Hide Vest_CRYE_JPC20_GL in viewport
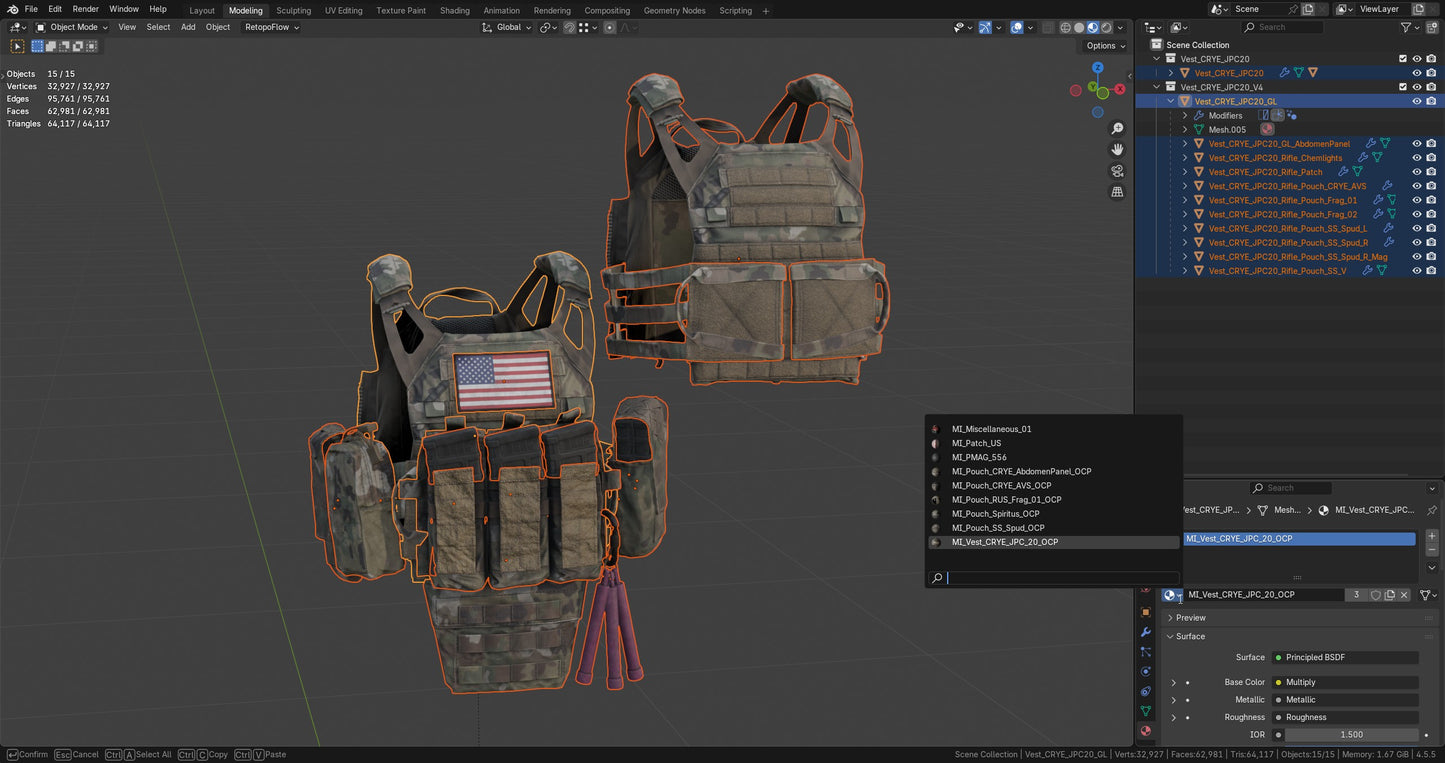 pos(1417,101)
